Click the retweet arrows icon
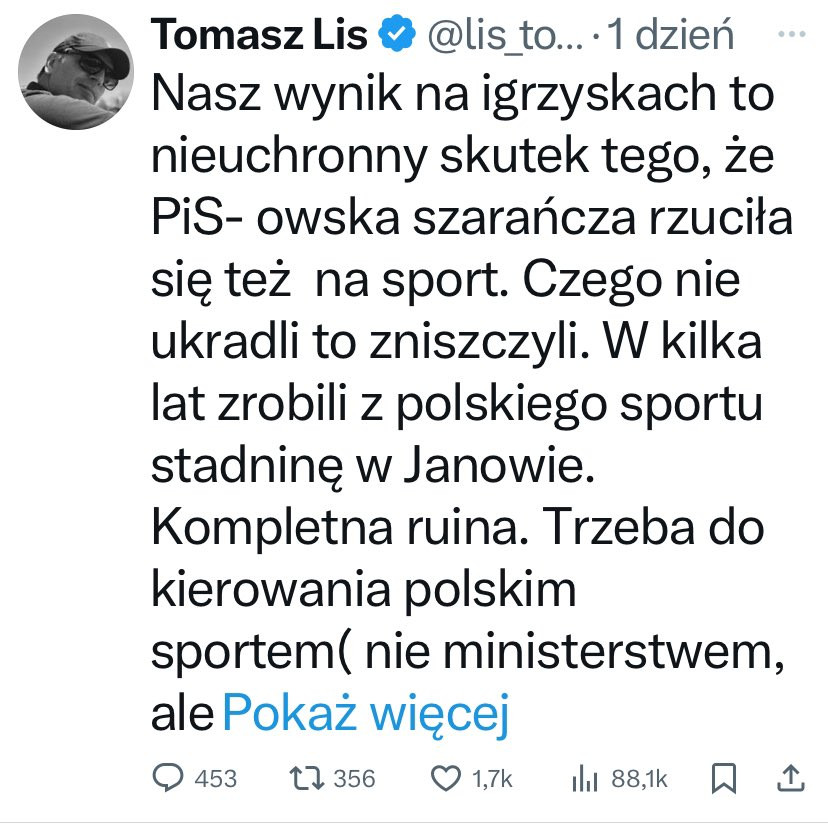Image resolution: width=828 pixels, height=827 pixels. tap(307, 778)
